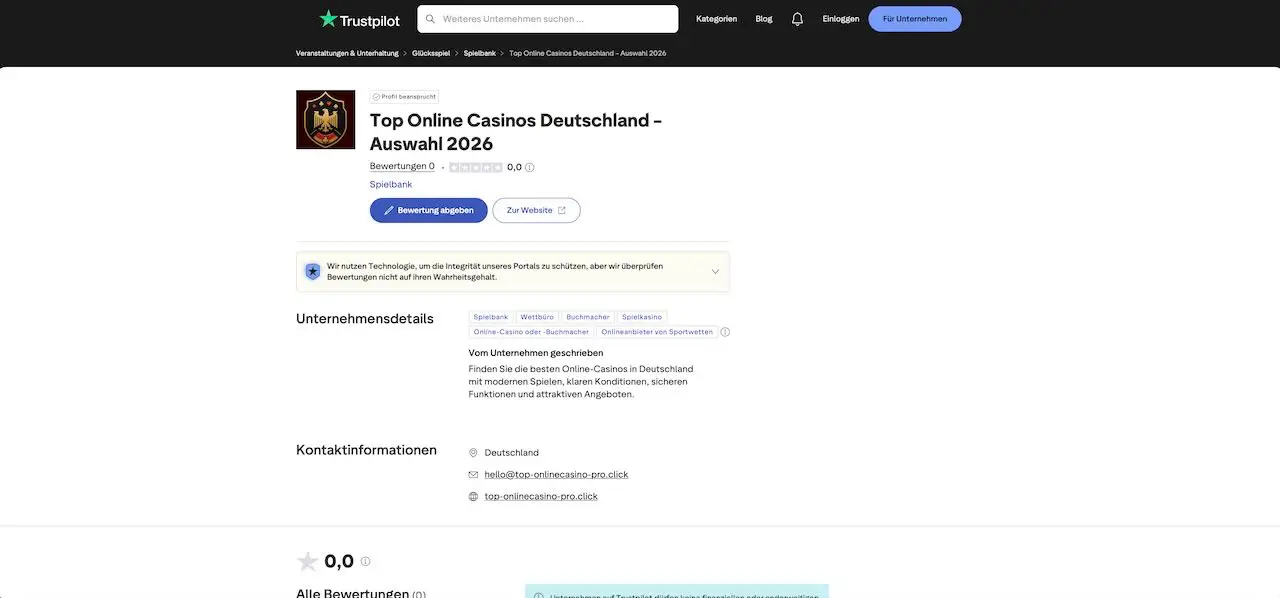Open the Glücksspiel breadcrumb
The height and width of the screenshot is (598, 1280).
click(431, 53)
